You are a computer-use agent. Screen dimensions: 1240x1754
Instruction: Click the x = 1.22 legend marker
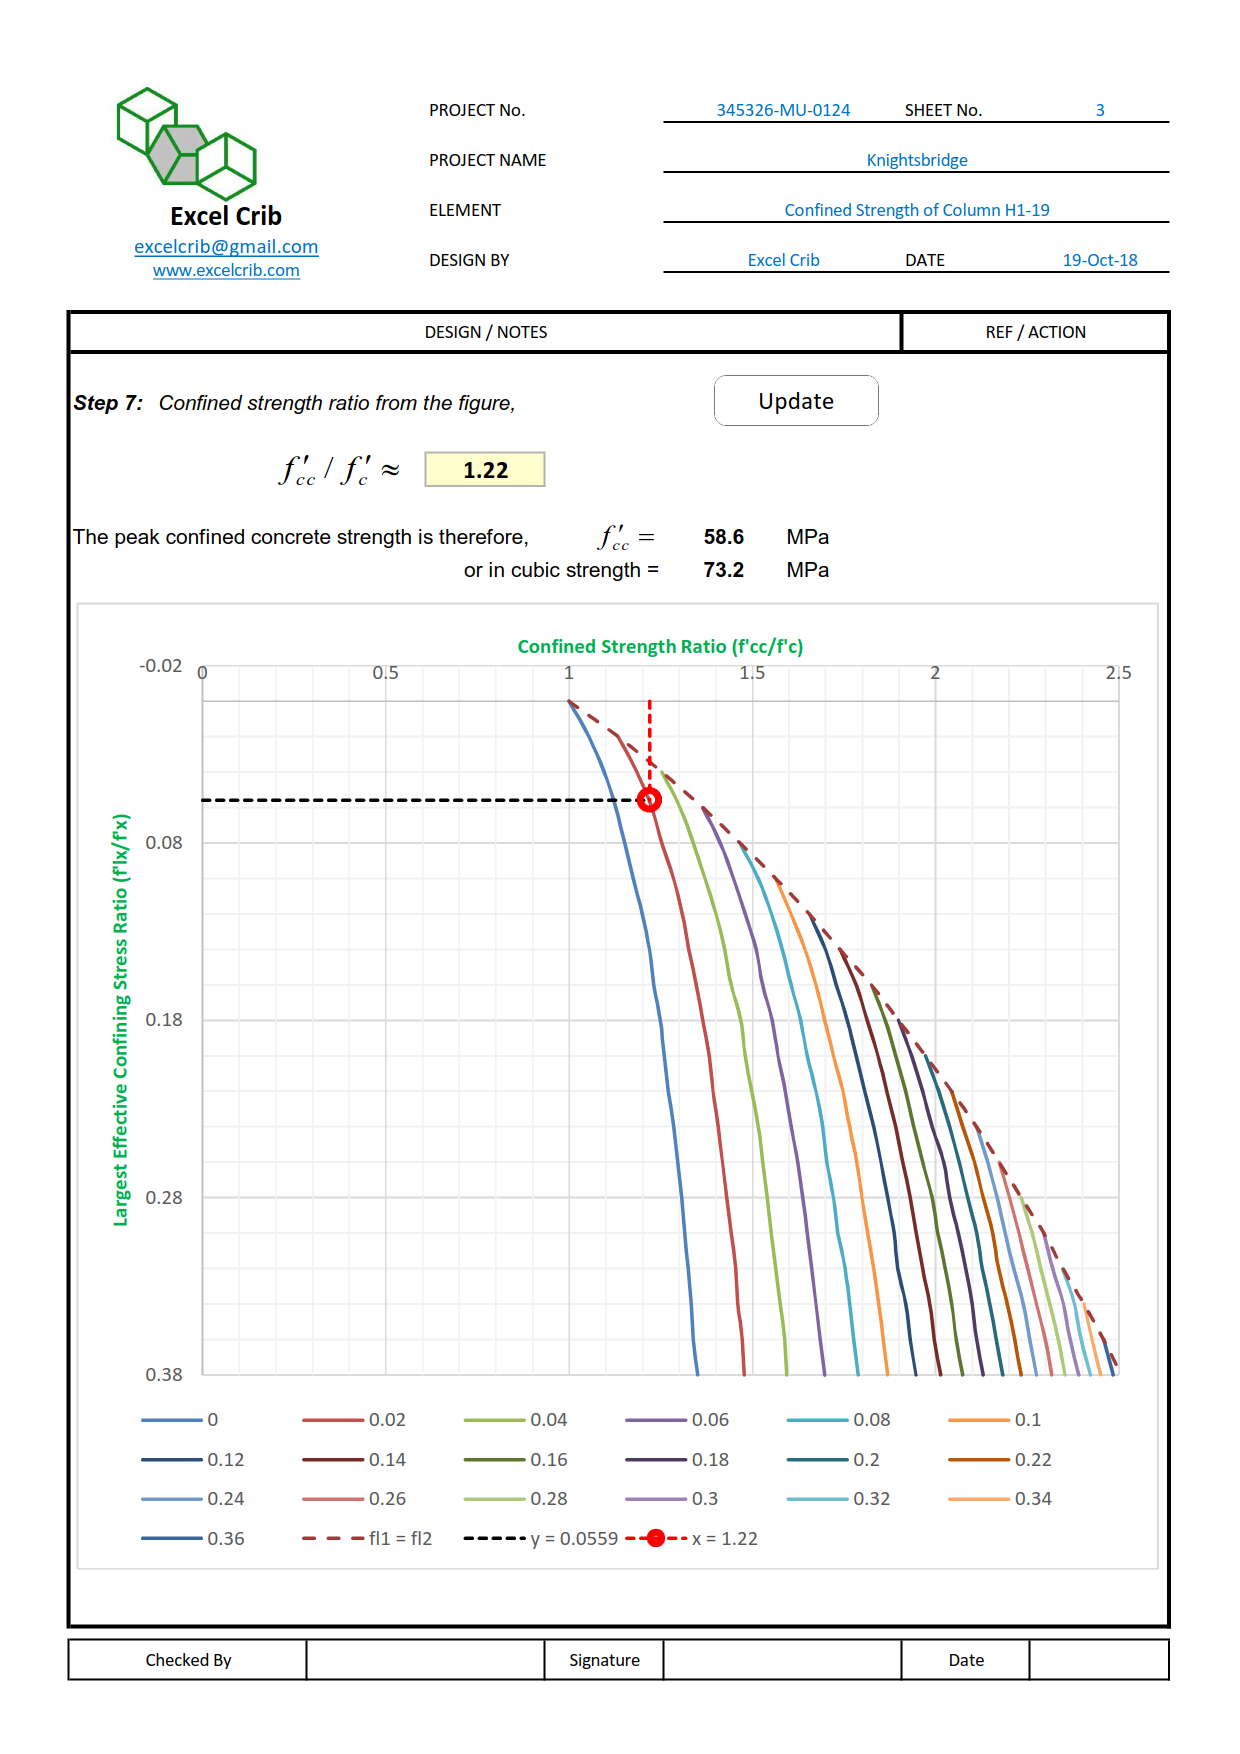[x=656, y=1539]
